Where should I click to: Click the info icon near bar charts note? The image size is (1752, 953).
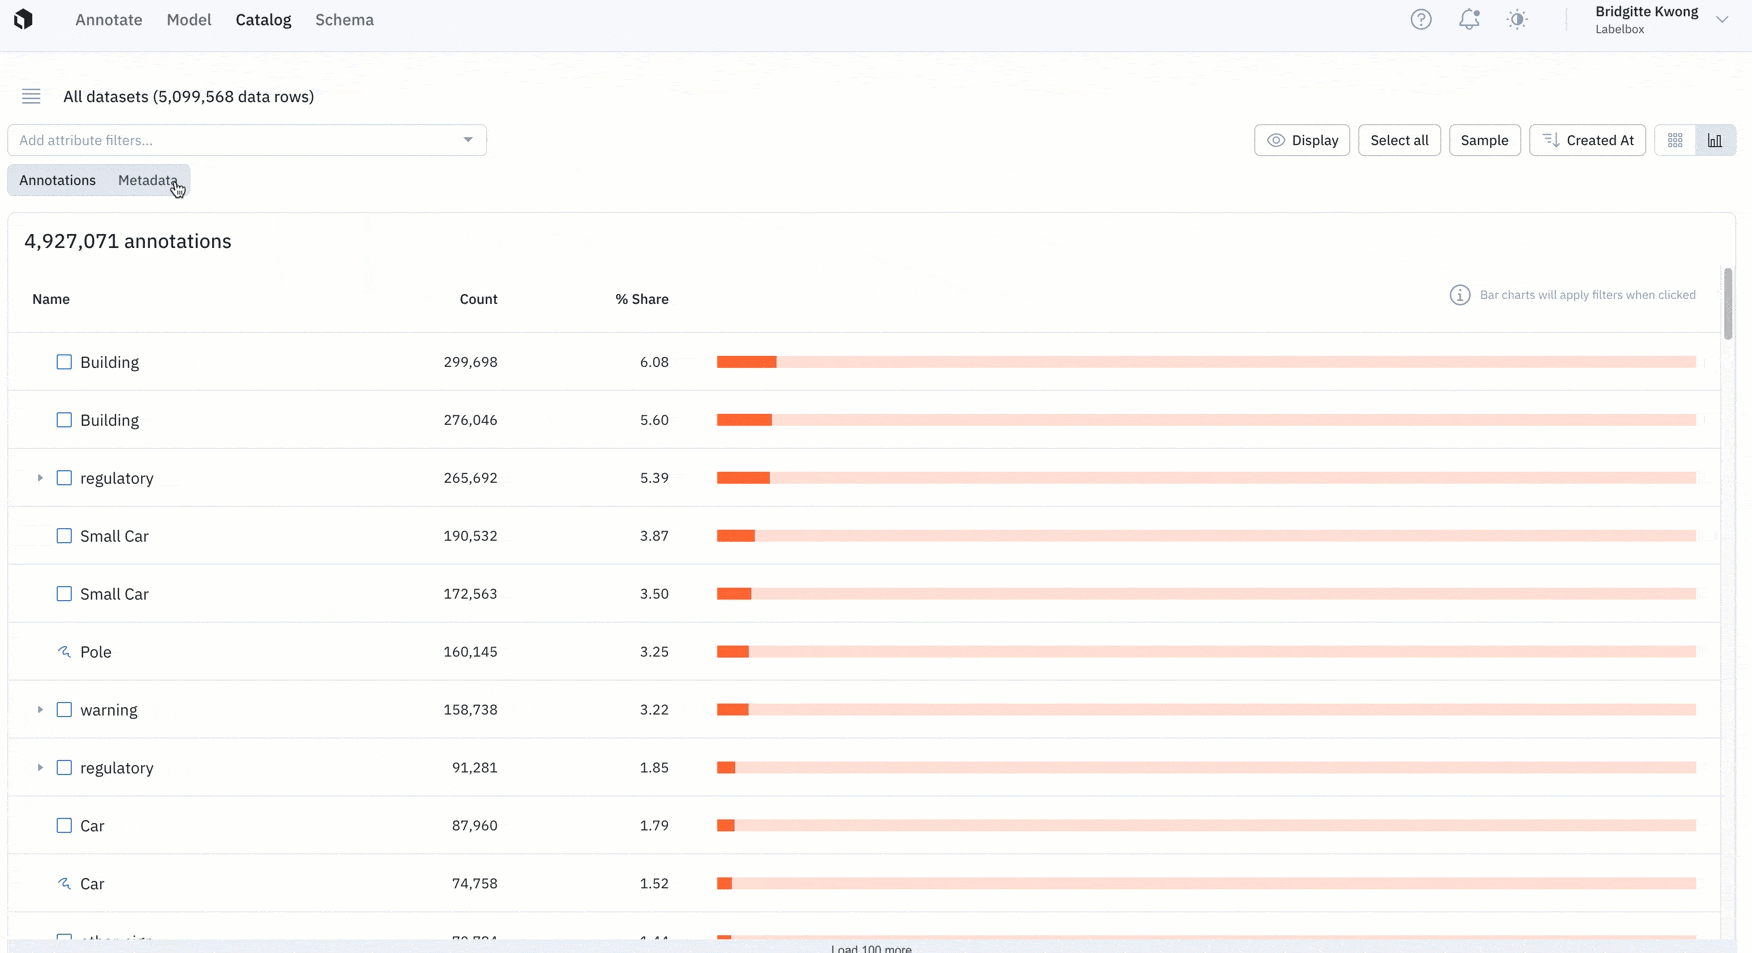click(x=1460, y=295)
